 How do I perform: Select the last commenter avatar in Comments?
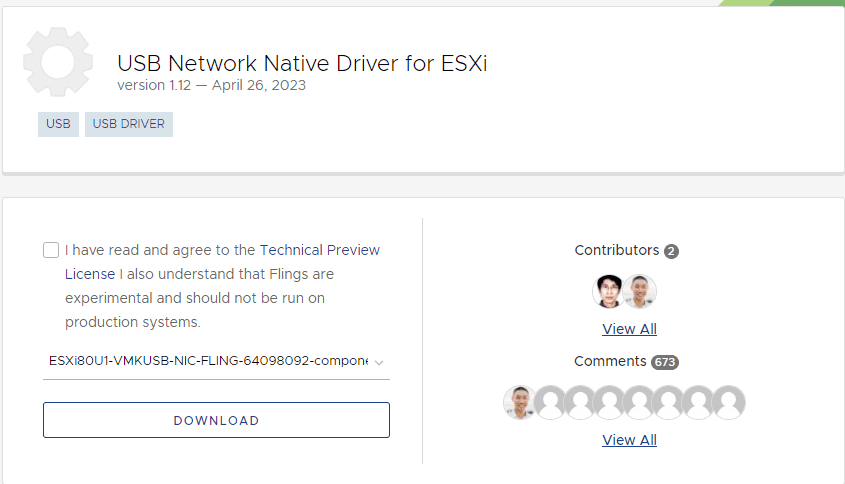(728, 402)
